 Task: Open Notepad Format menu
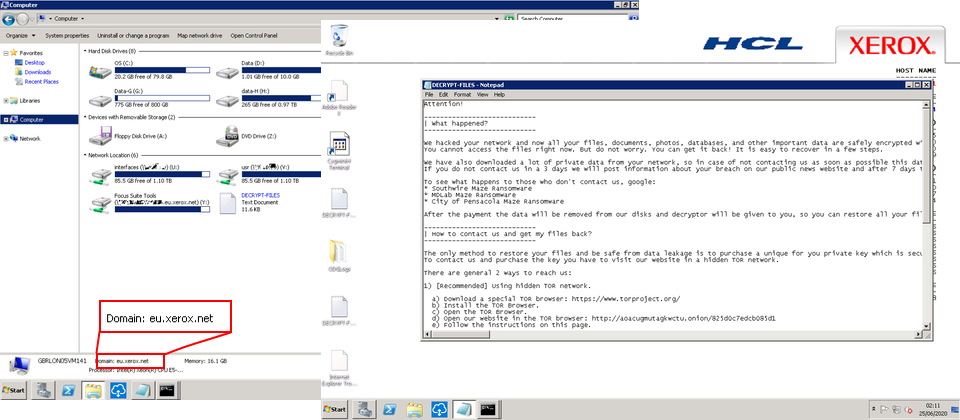462,95
